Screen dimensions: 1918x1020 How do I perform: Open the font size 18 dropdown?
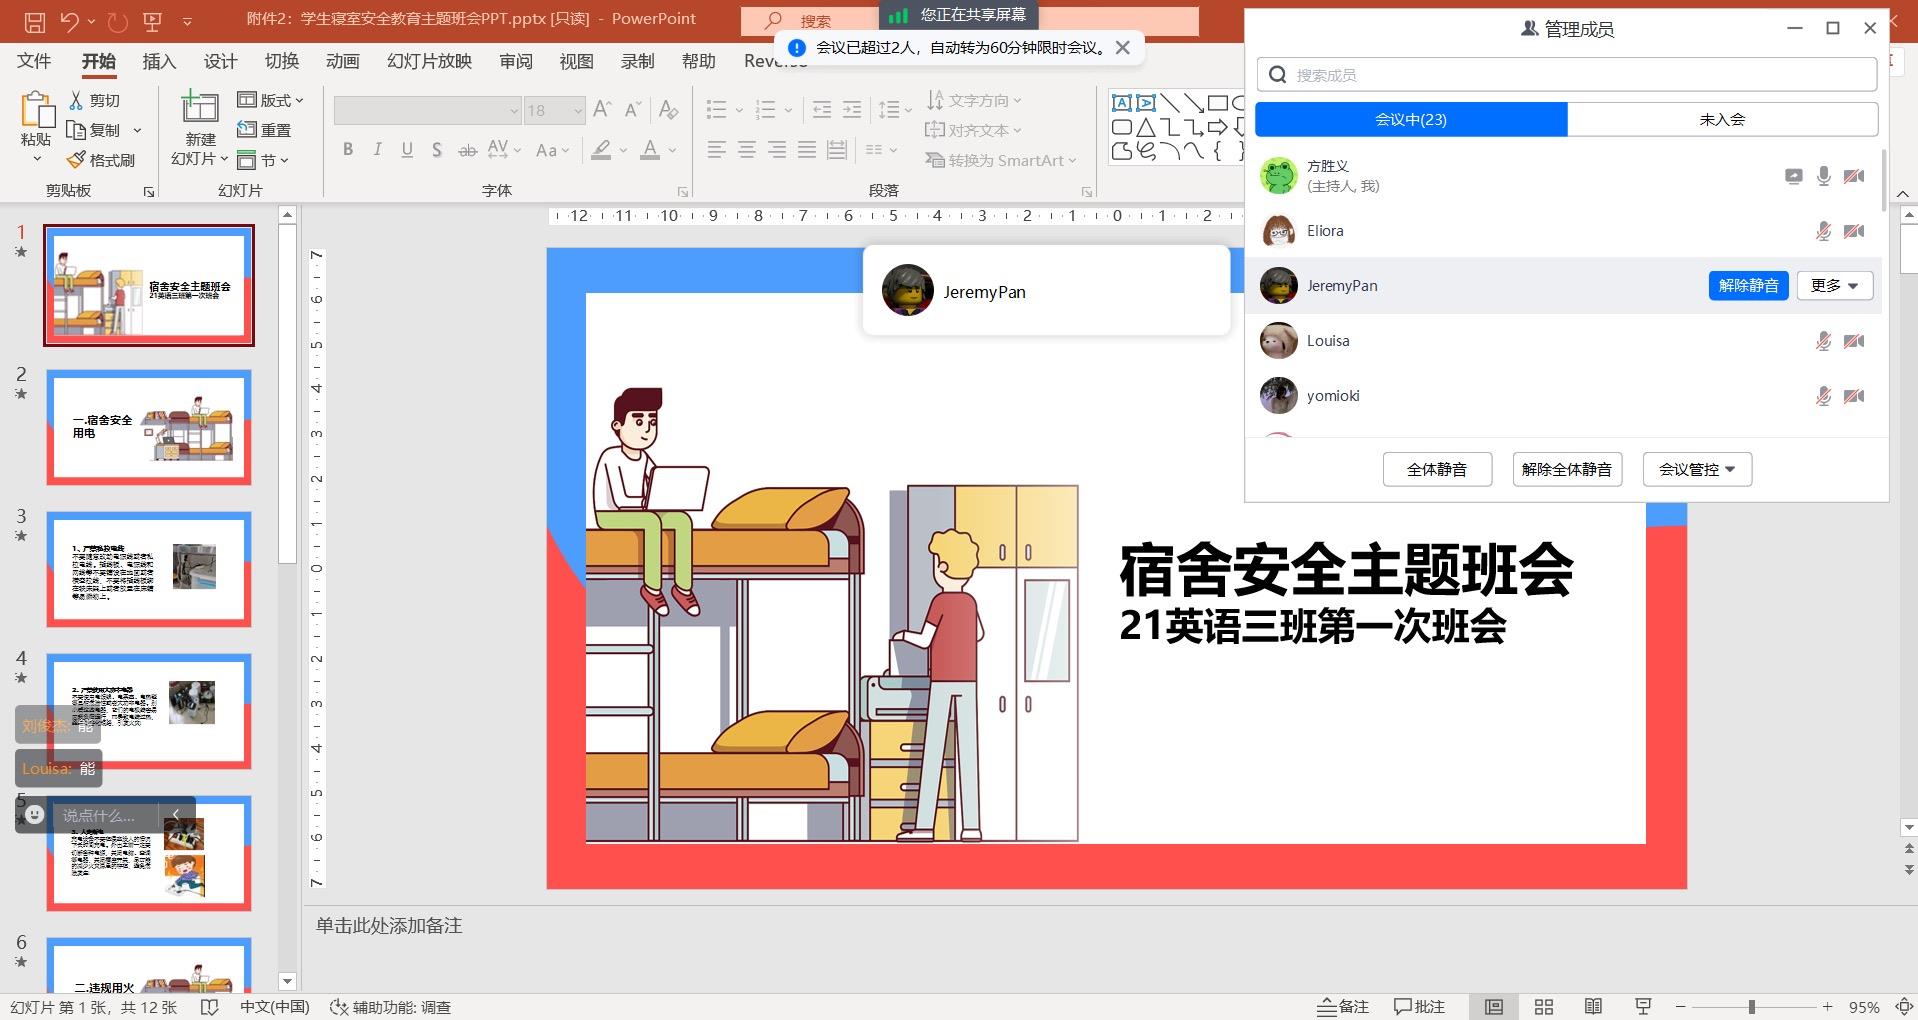click(x=578, y=110)
